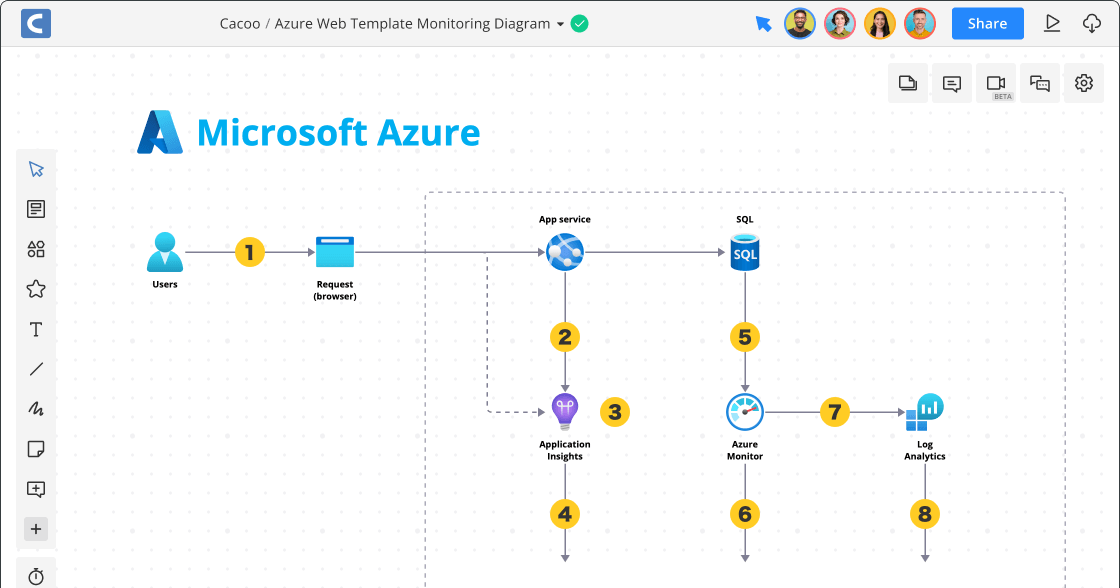The width and height of the screenshot is (1120, 588).
Task: Open the sheets panel at top right
Action: (908, 83)
